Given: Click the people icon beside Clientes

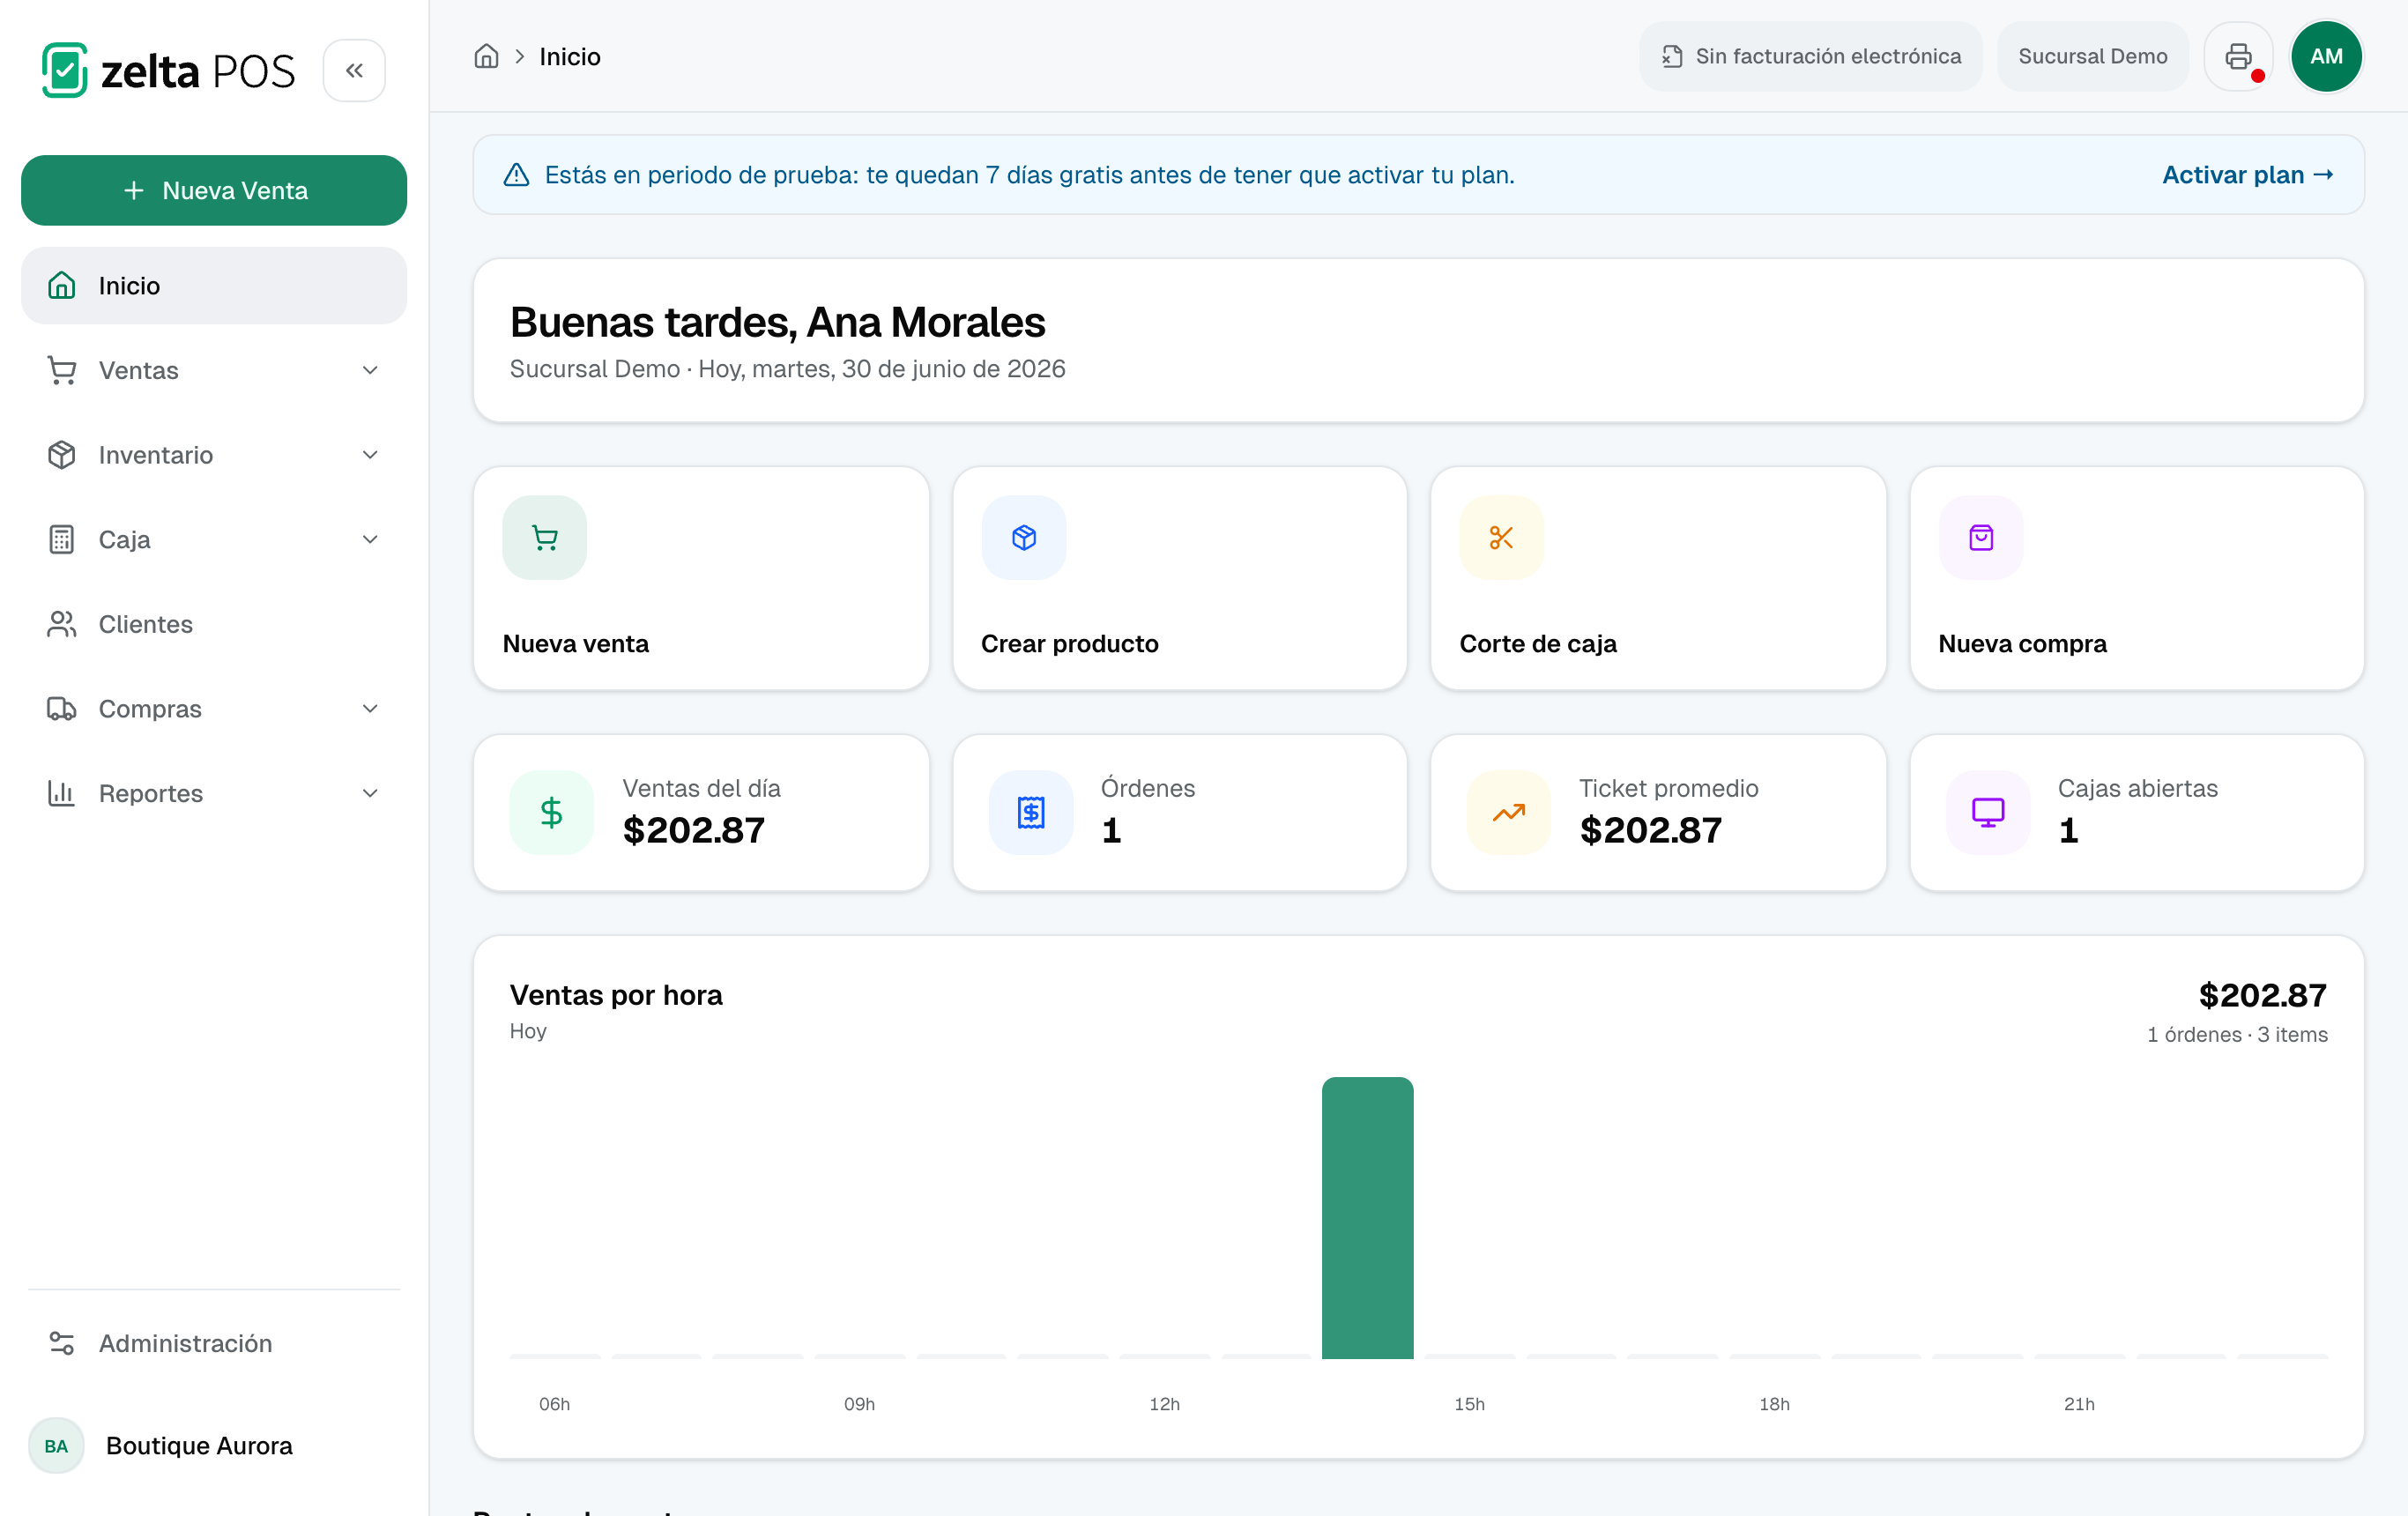Looking at the screenshot, I should (62, 624).
